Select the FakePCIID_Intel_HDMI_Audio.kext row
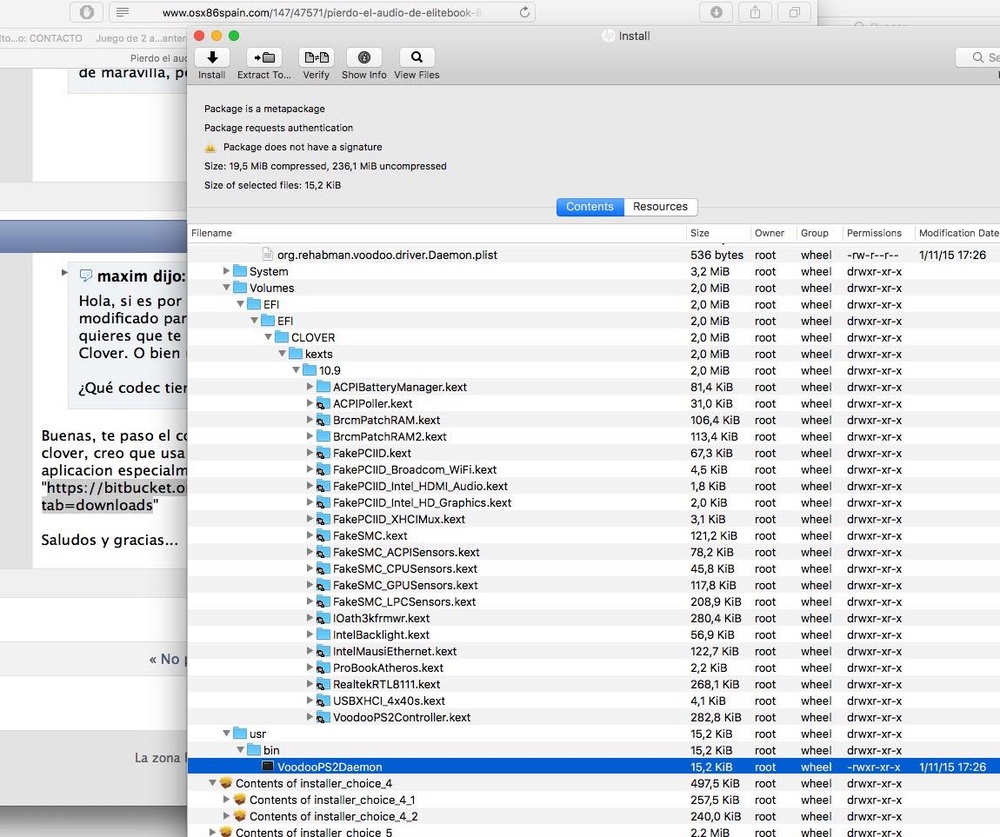This screenshot has width=1000, height=837. tap(594, 486)
